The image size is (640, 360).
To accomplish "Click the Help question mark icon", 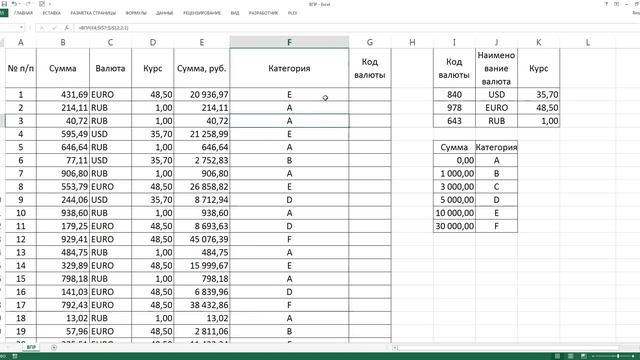I will point(606,4).
